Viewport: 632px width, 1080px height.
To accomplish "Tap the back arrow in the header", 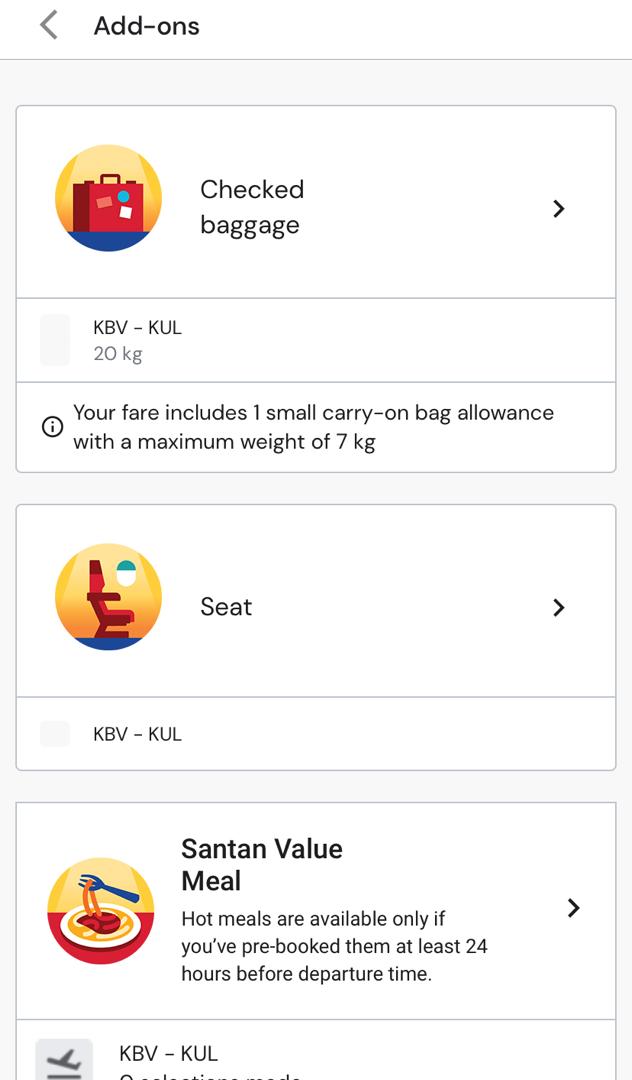I will tap(48, 26).
